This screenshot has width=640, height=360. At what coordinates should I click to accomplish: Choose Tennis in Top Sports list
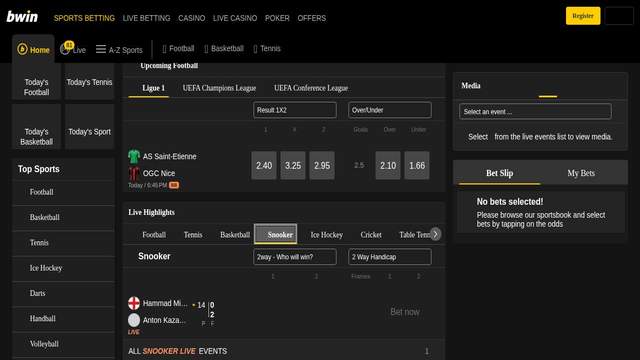pyautogui.click(x=64, y=242)
